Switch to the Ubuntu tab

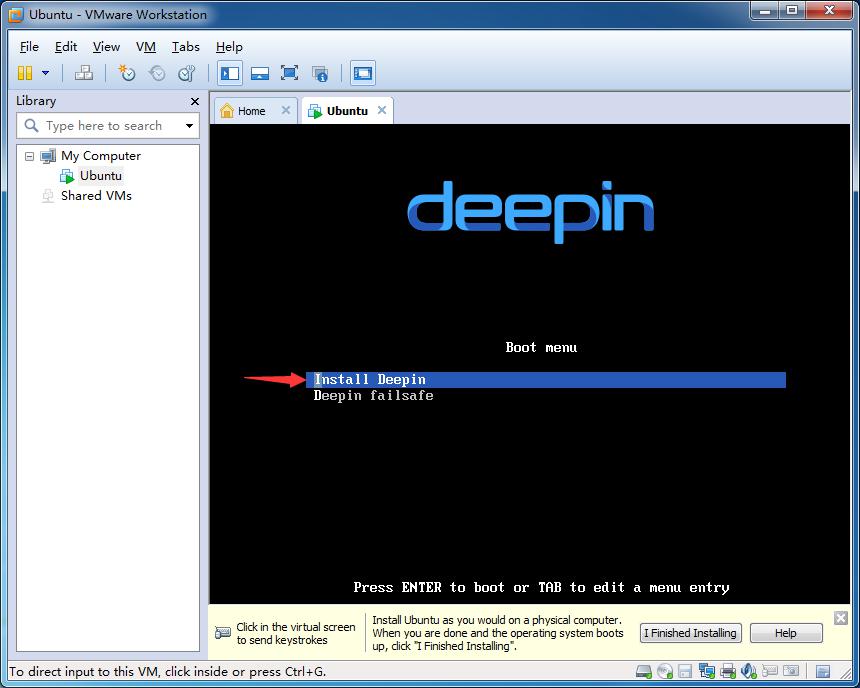click(x=347, y=111)
